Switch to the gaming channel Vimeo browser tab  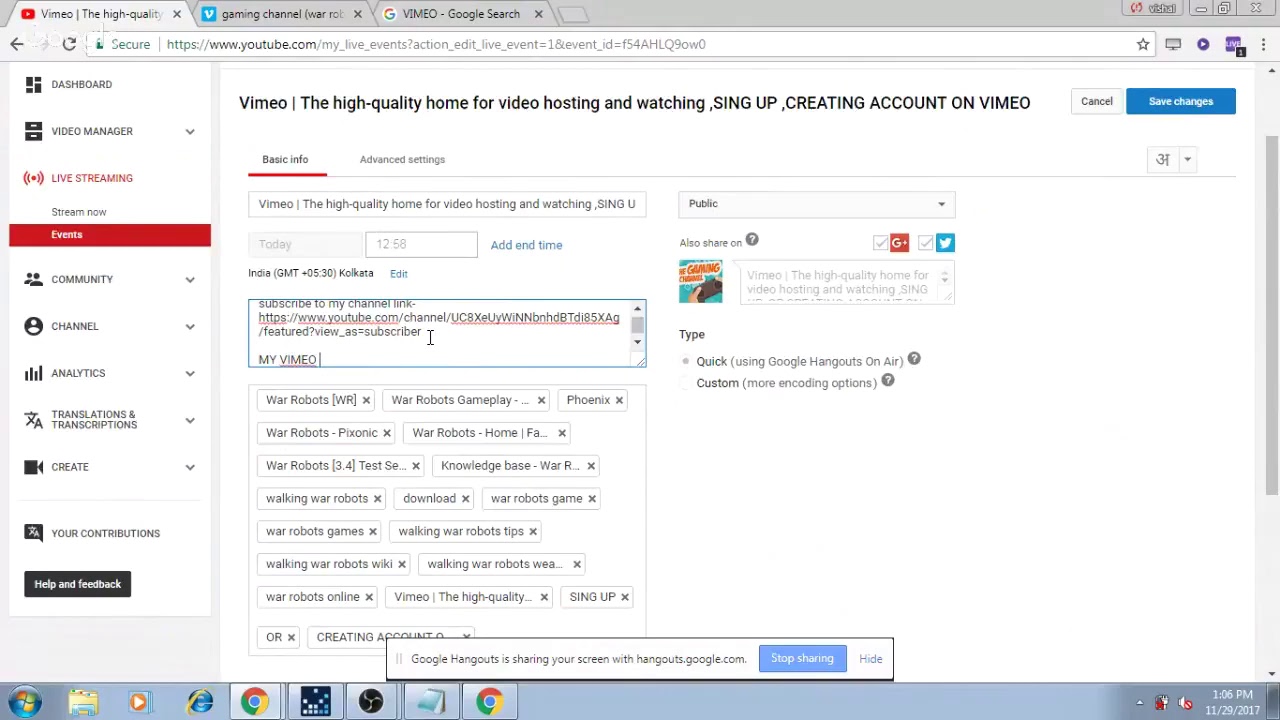tap(283, 14)
